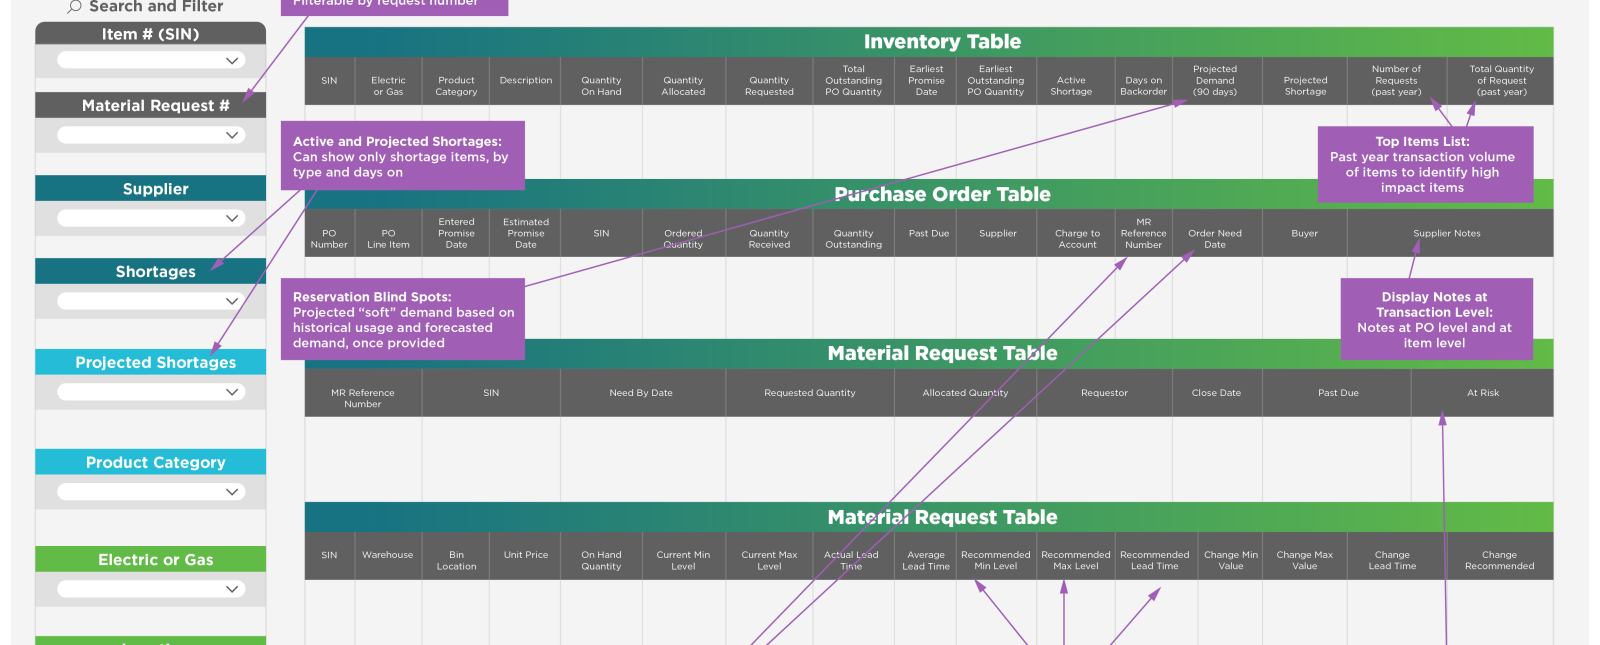Open the Item # (SIN) dropdown

coord(232,61)
